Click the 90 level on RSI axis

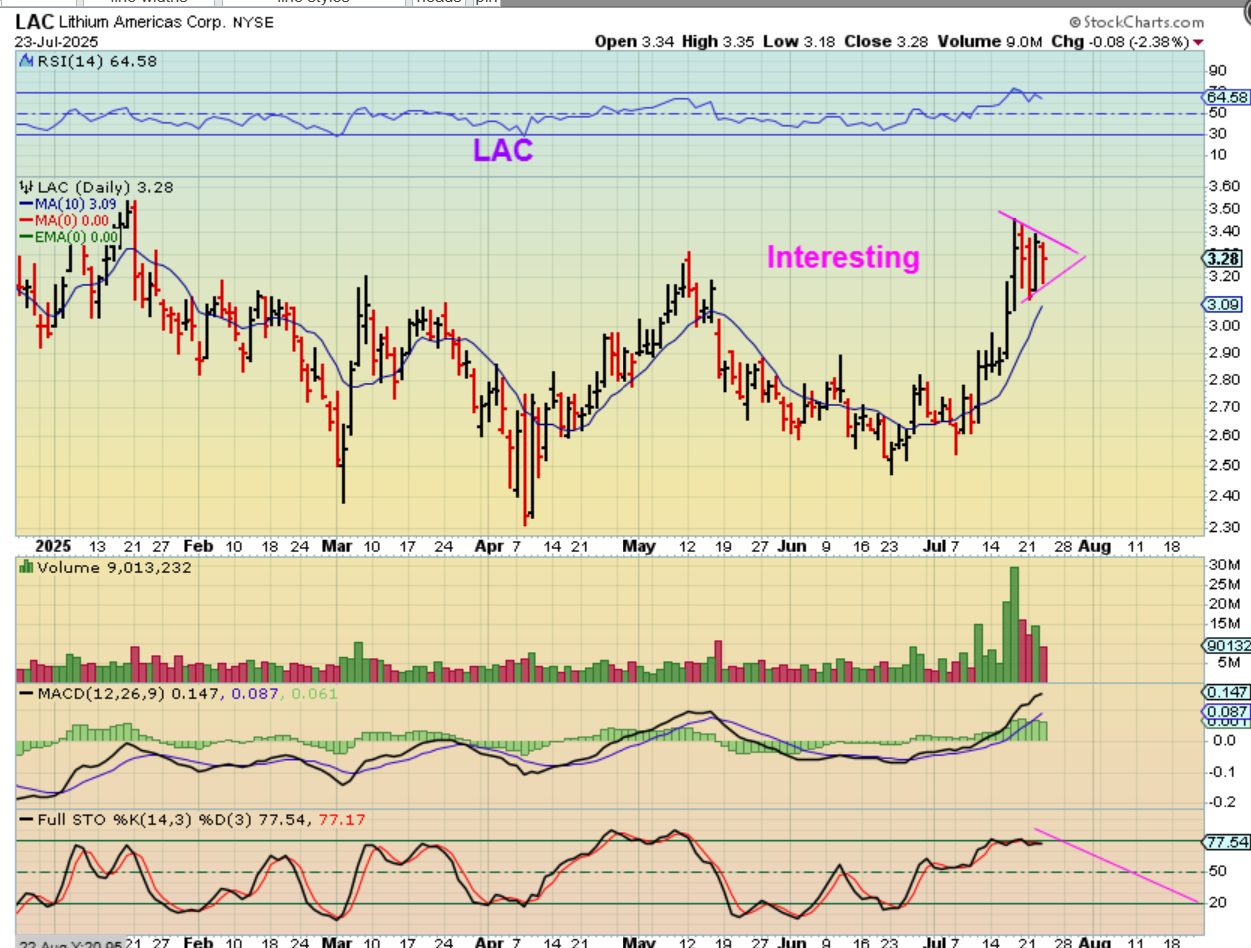[1217, 71]
